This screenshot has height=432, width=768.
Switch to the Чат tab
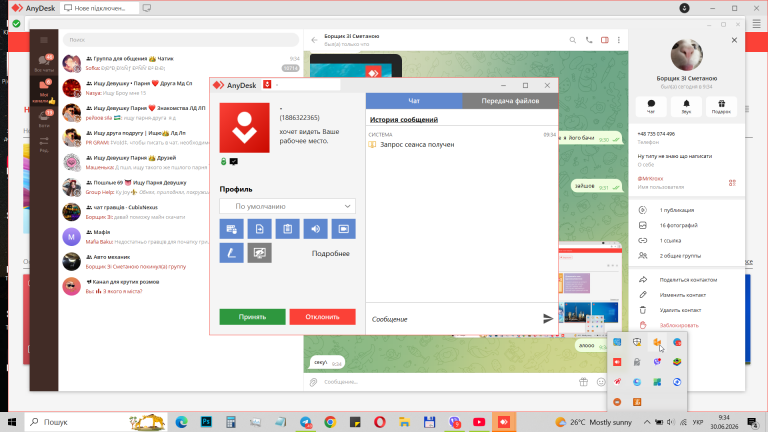pos(414,101)
